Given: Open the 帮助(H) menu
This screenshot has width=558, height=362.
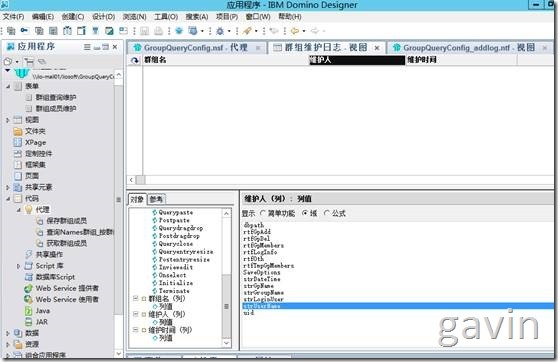Looking at the screenshot, I should pos(290,17).
